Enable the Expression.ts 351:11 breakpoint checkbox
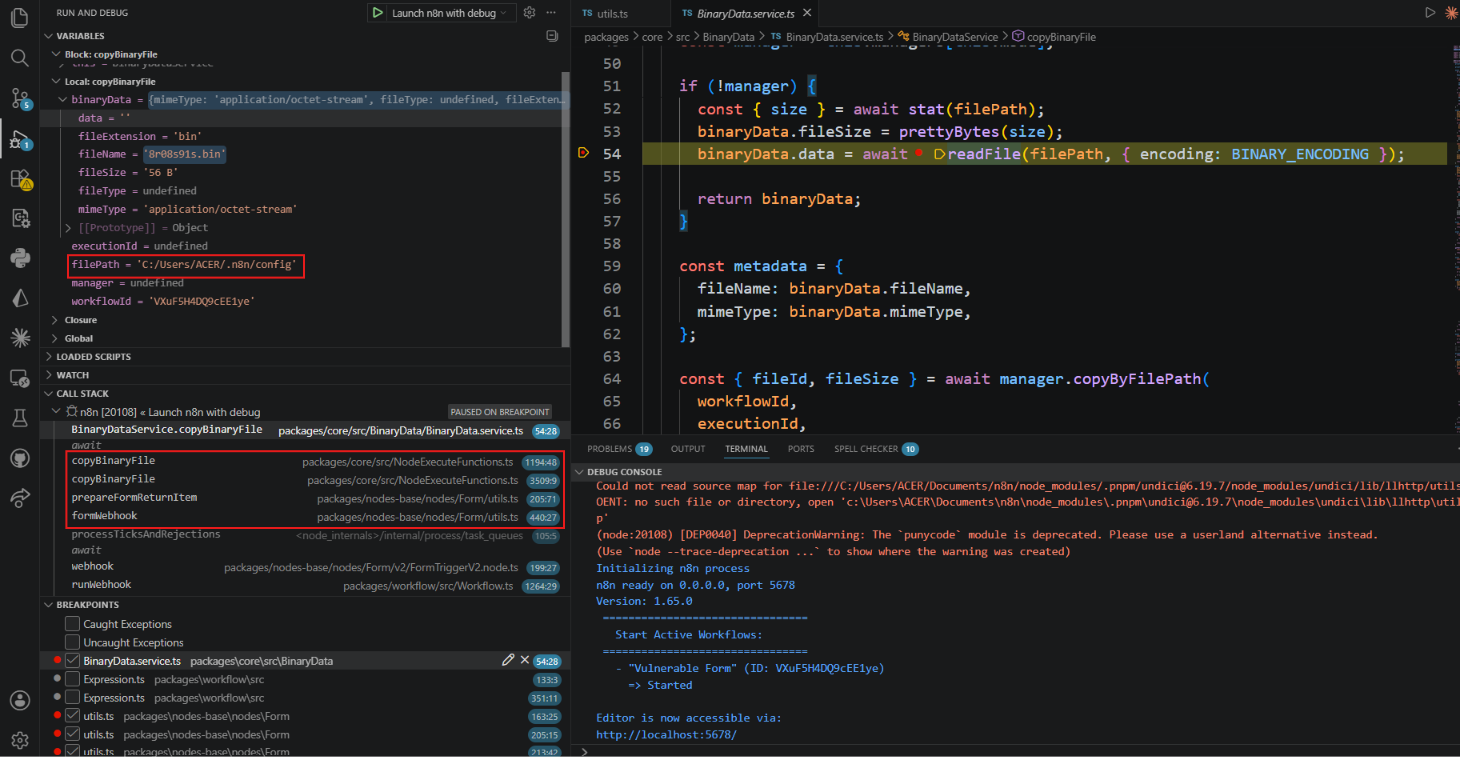 coord(72,697)
